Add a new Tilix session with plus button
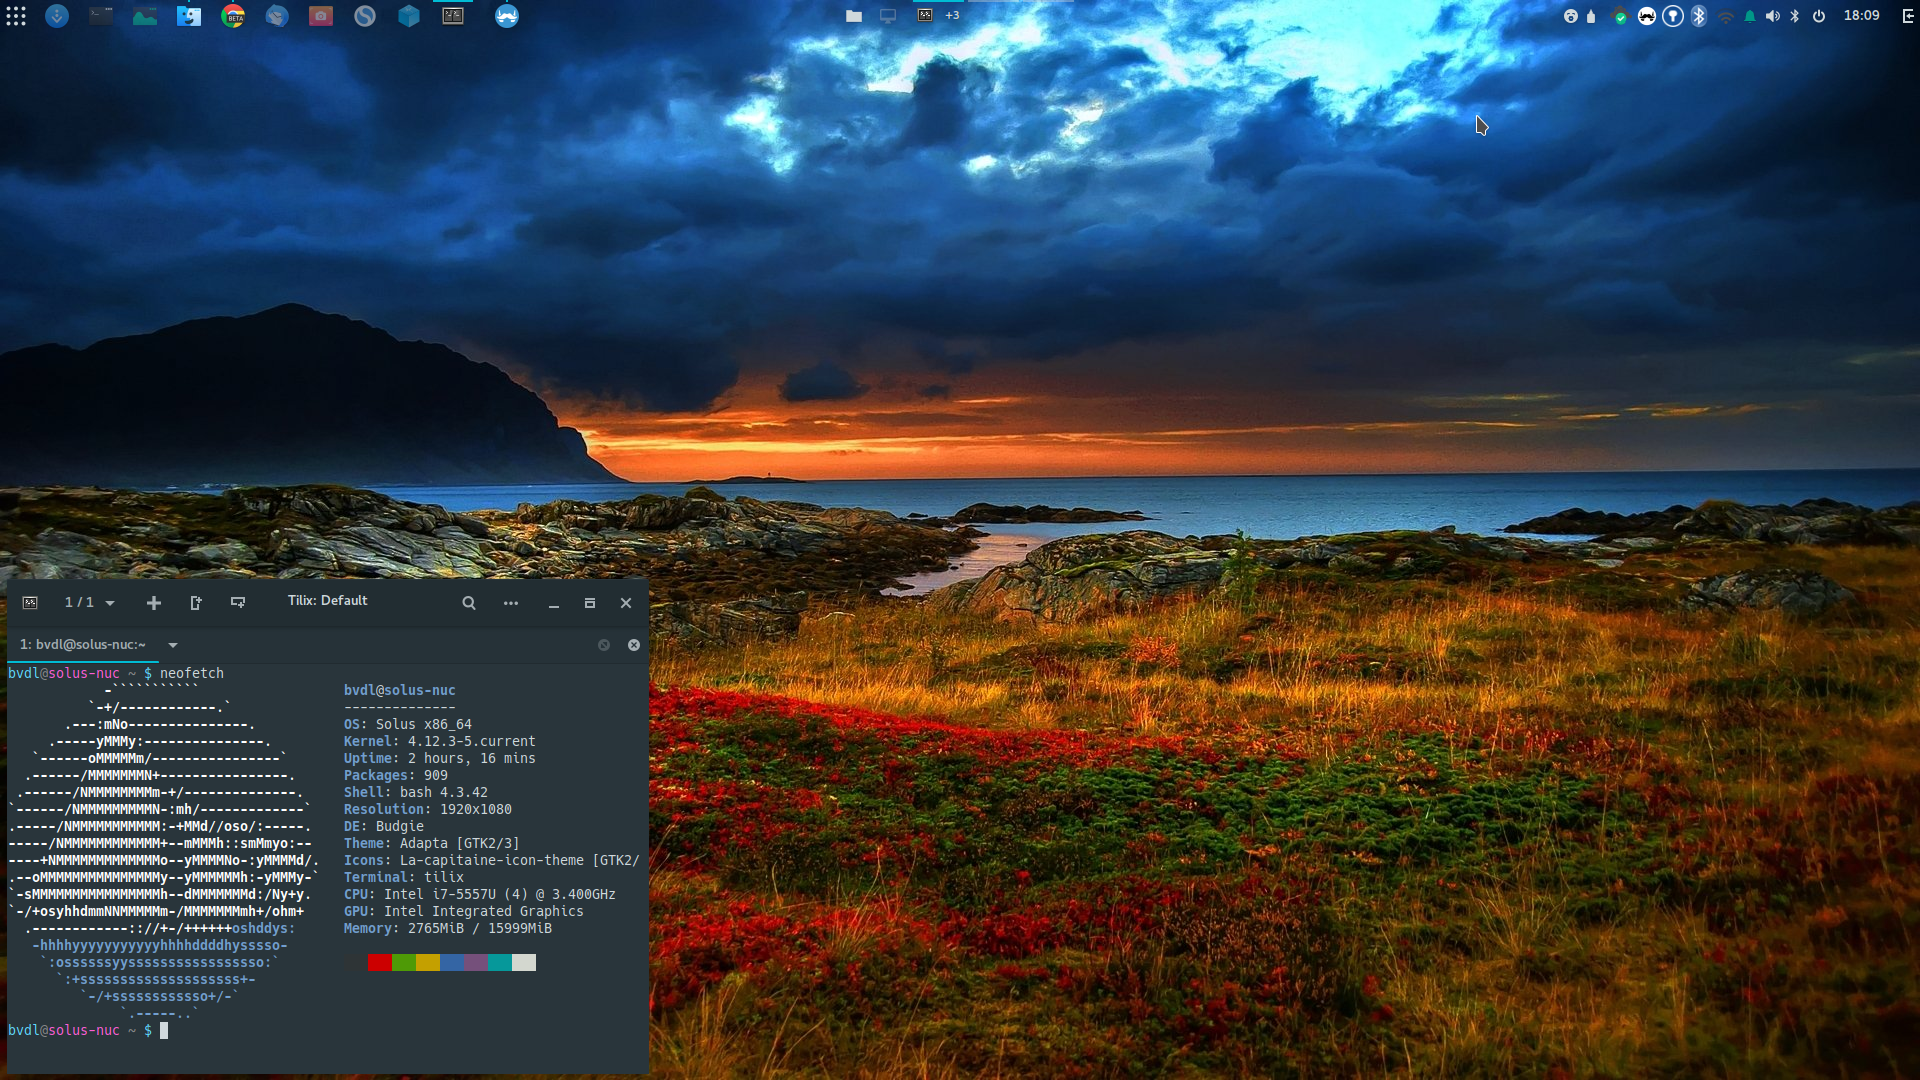This screenshot has width=1920, height=1080. click(153, 603)
